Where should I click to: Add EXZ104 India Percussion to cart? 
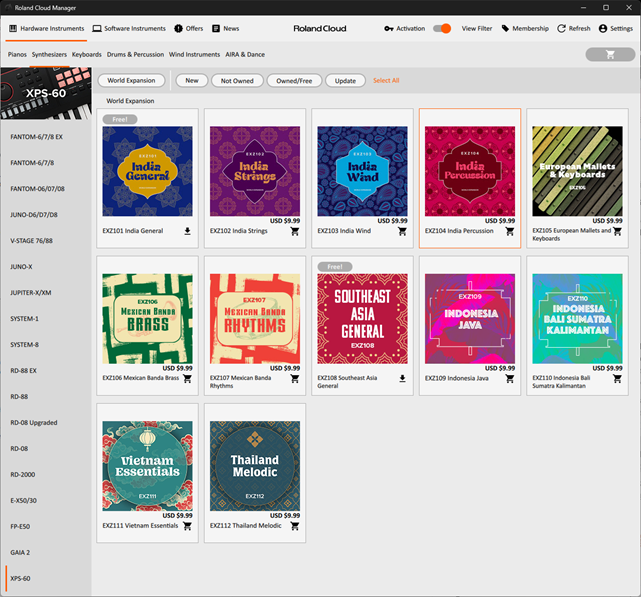[510, 231]
